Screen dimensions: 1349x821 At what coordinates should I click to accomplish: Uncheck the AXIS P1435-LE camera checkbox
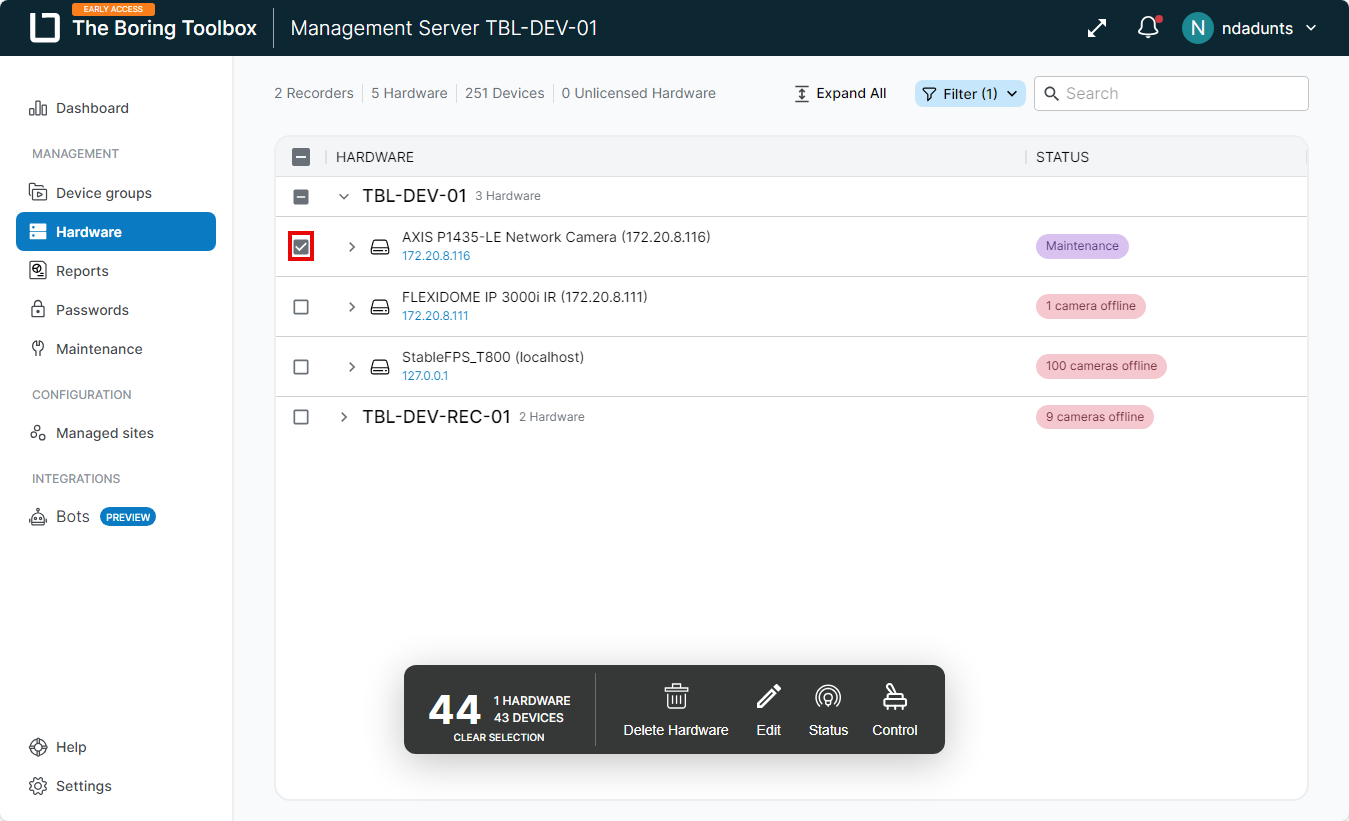(x=301, y=247)
